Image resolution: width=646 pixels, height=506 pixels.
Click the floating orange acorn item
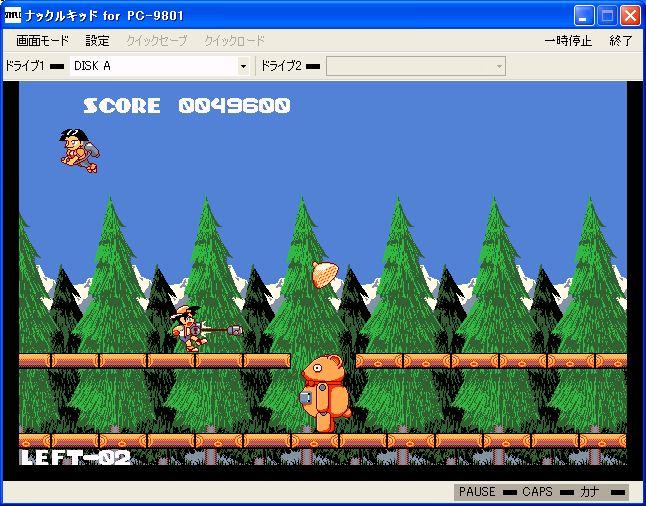coord(325,274)
